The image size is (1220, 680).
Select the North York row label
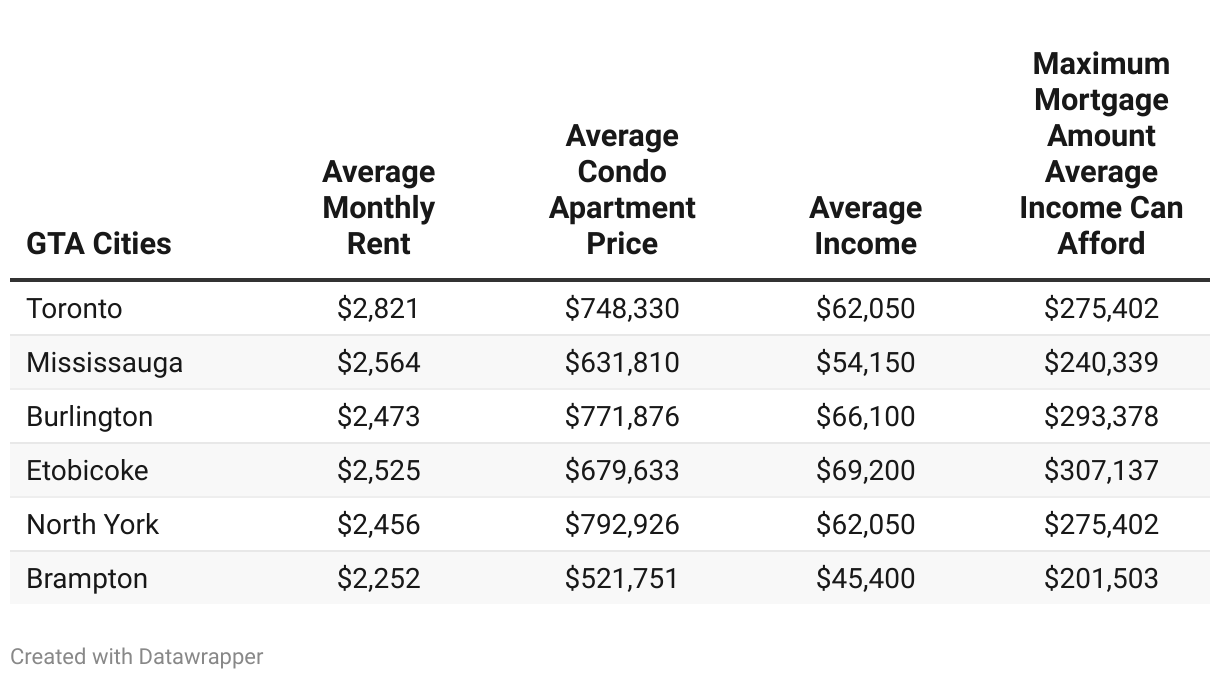93,524
